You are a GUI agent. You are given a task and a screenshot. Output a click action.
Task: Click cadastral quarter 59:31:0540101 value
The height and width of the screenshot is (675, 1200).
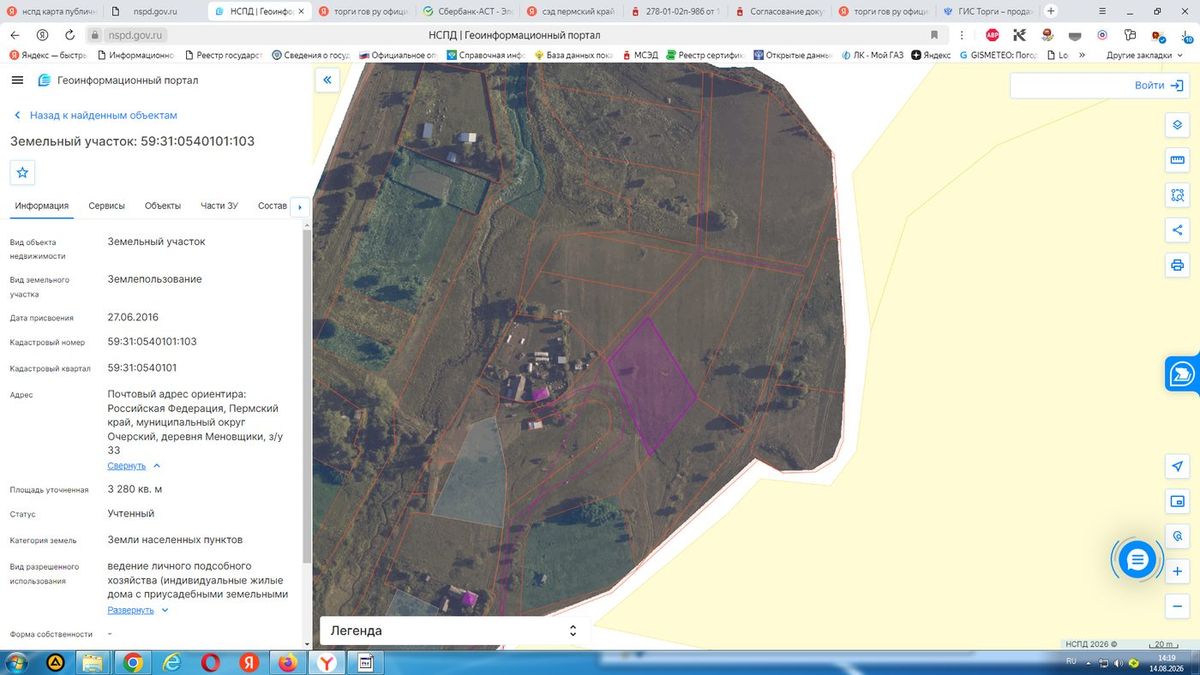(x=142, y=368)
